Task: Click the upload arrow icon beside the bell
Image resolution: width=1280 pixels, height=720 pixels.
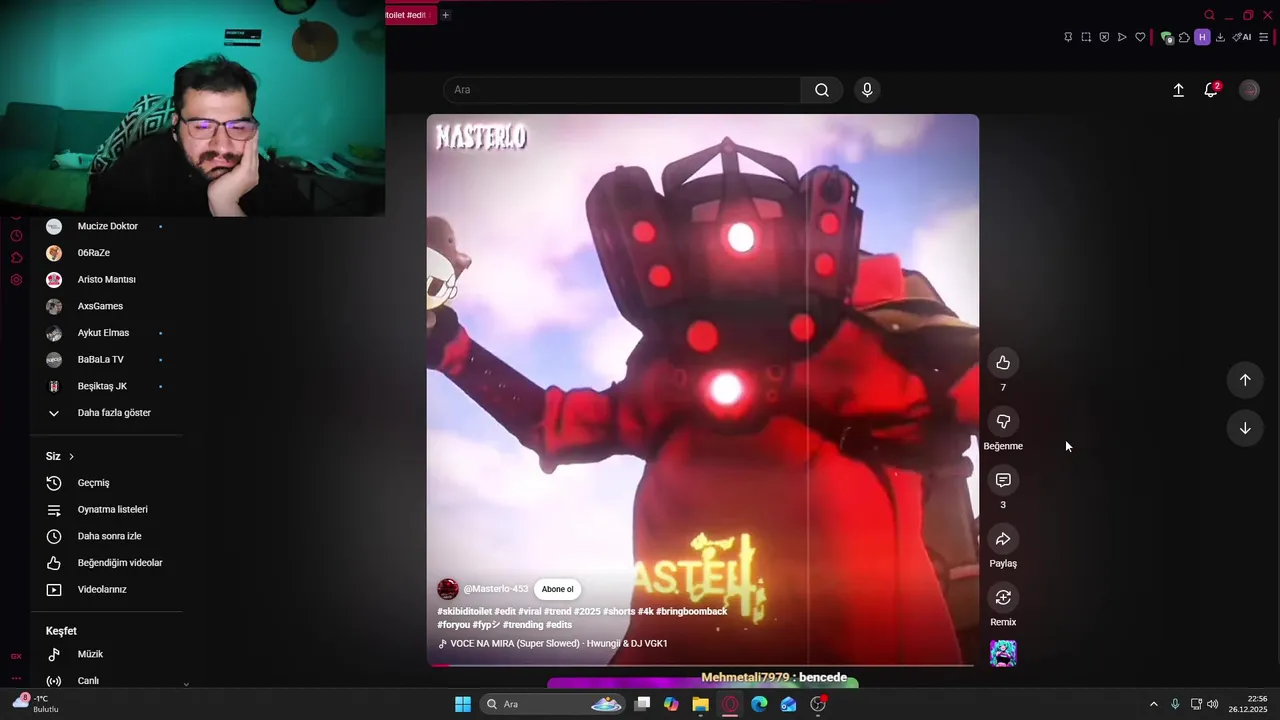Action: tap(1178, 90)
